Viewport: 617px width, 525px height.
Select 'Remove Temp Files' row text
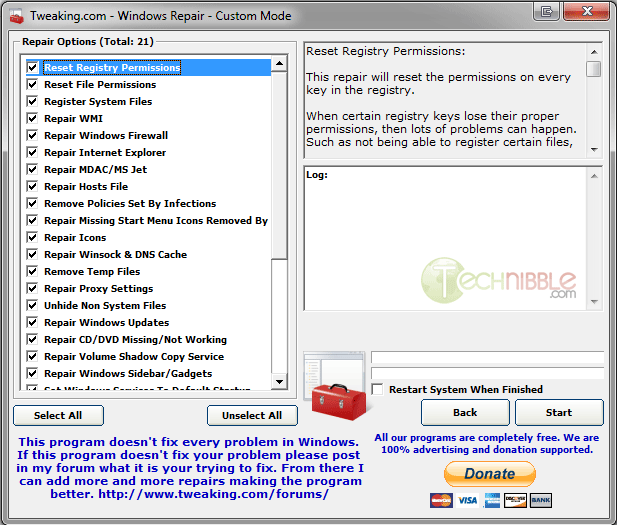tap(92, 272)
